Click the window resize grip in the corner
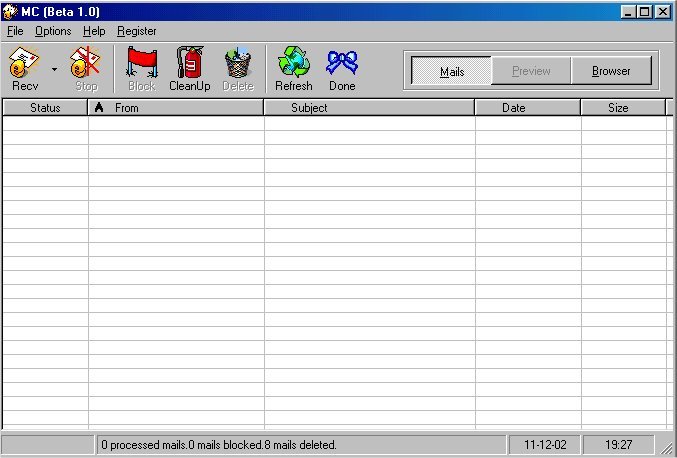 click(x=668, y=448)
